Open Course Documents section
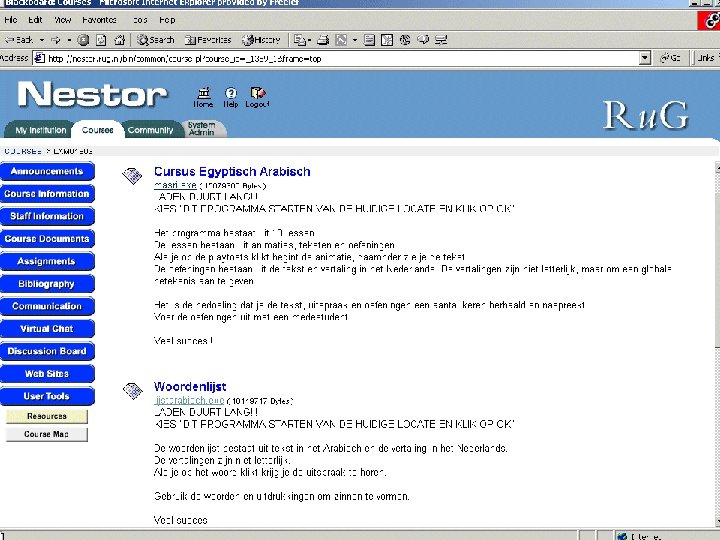The width and height of the screenshot is (720, 540). point(47,239)
